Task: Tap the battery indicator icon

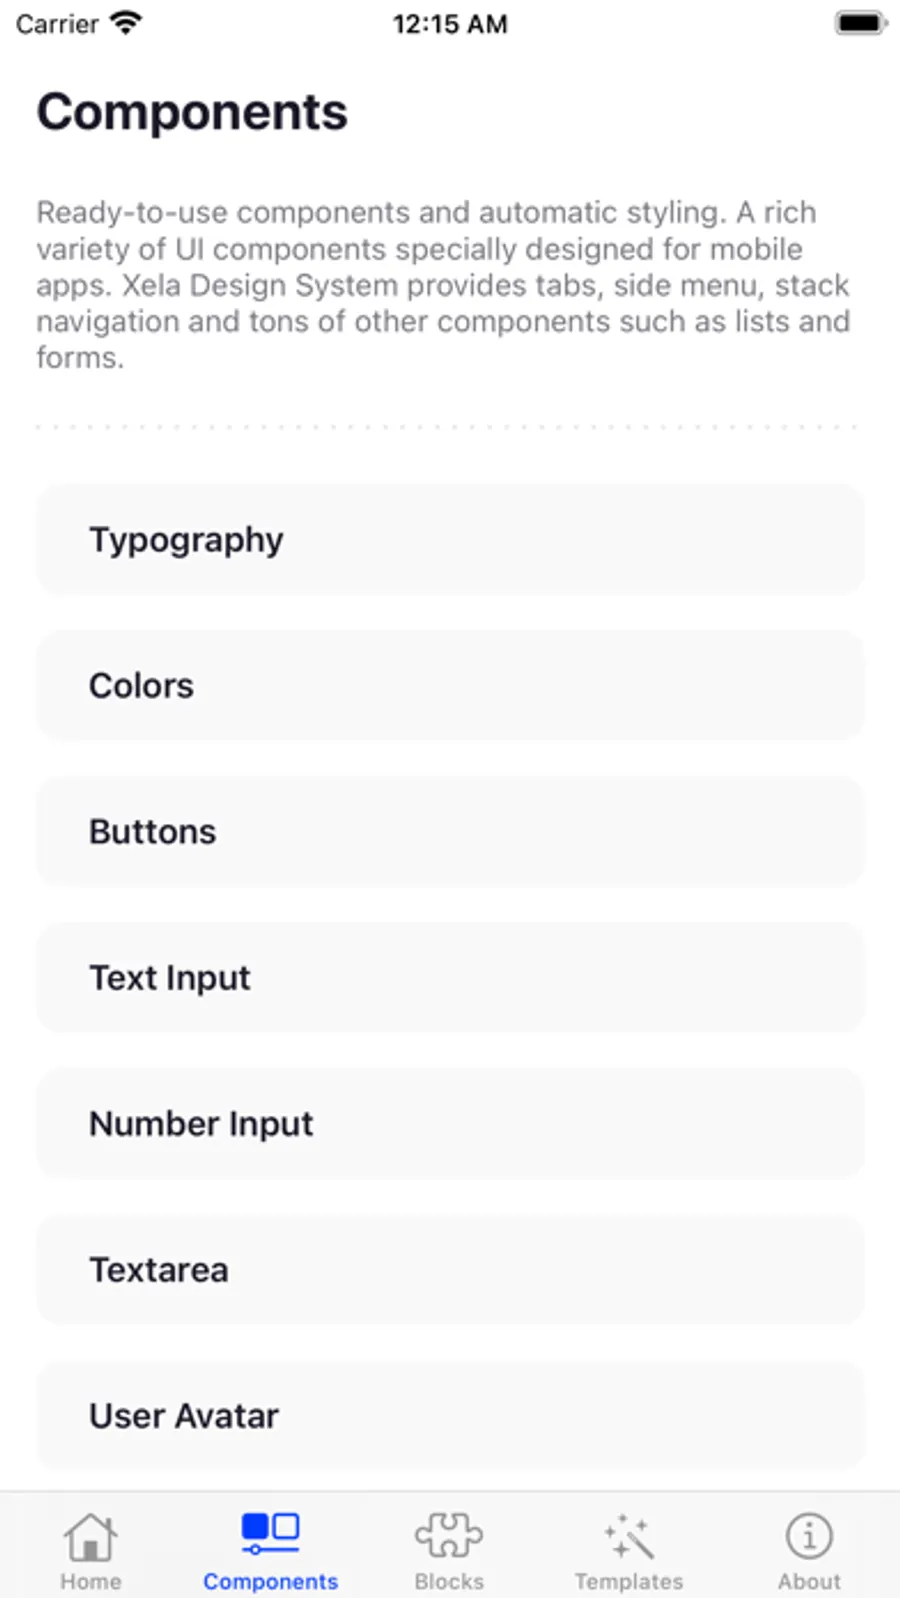Action: click(860, 23)
